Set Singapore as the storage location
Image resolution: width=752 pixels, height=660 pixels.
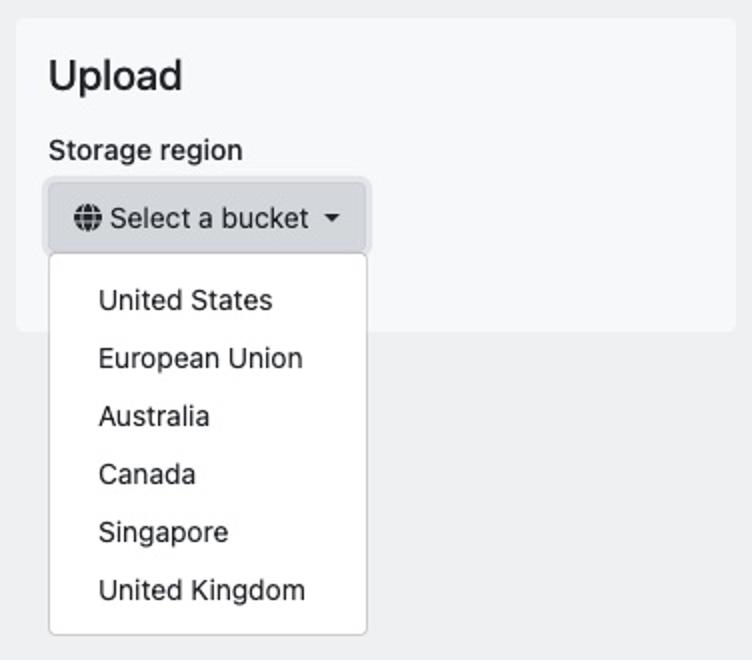(163, 532)
